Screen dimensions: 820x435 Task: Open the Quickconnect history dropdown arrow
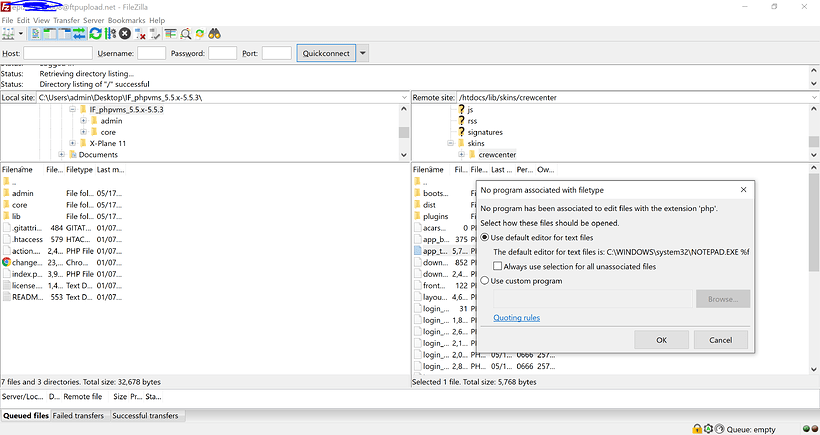363,53
